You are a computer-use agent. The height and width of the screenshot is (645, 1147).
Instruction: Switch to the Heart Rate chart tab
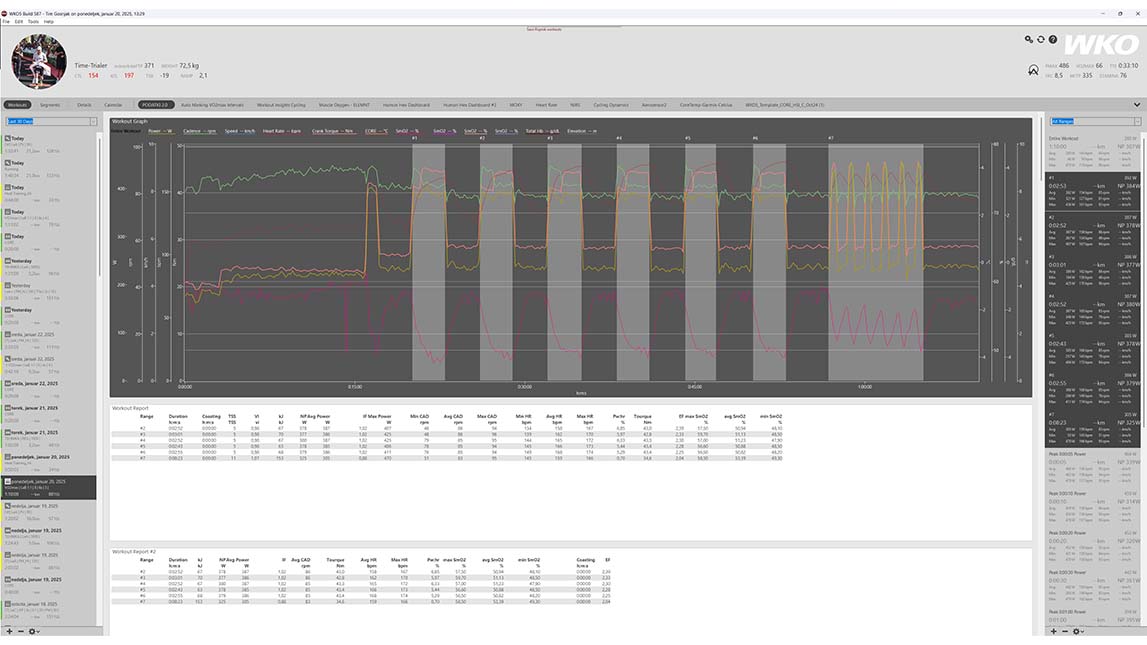point(546,104)
